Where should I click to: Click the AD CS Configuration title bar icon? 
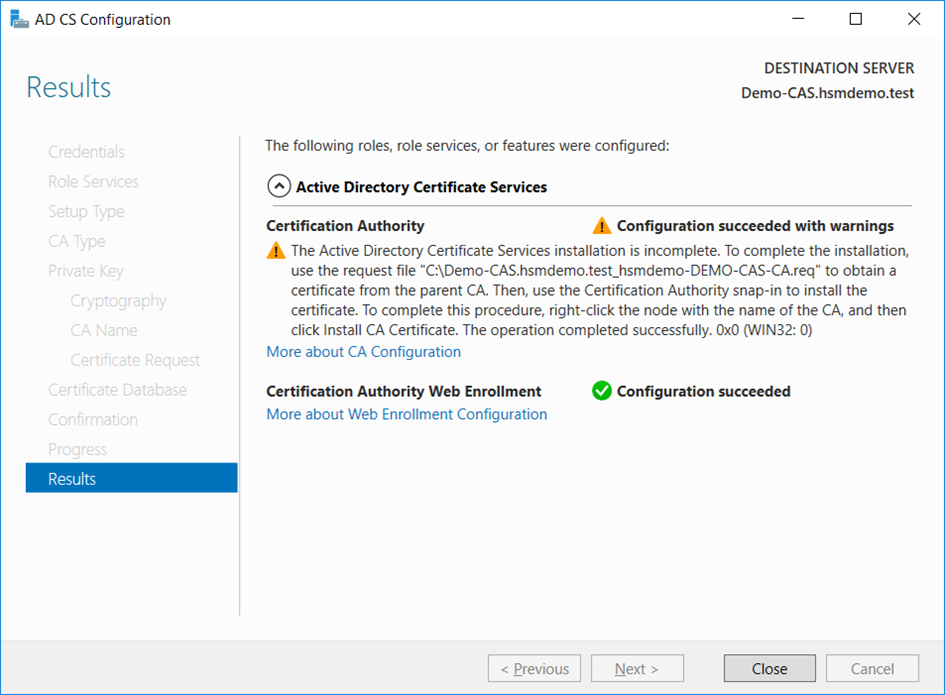point(20,19)
